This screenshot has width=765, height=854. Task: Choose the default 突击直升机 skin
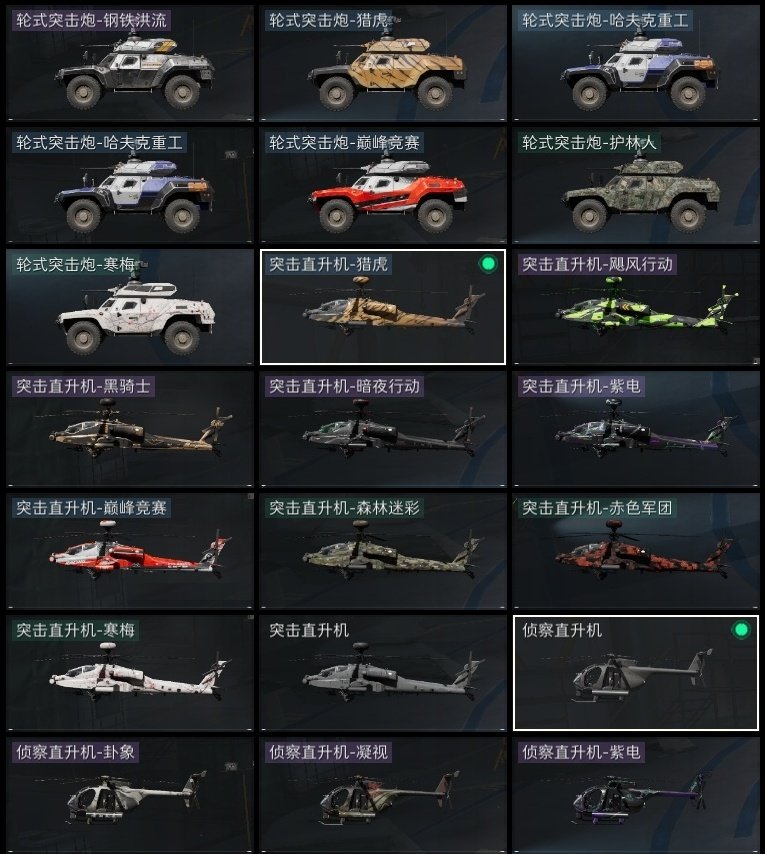pyautogui.click(x=383, y=673)
